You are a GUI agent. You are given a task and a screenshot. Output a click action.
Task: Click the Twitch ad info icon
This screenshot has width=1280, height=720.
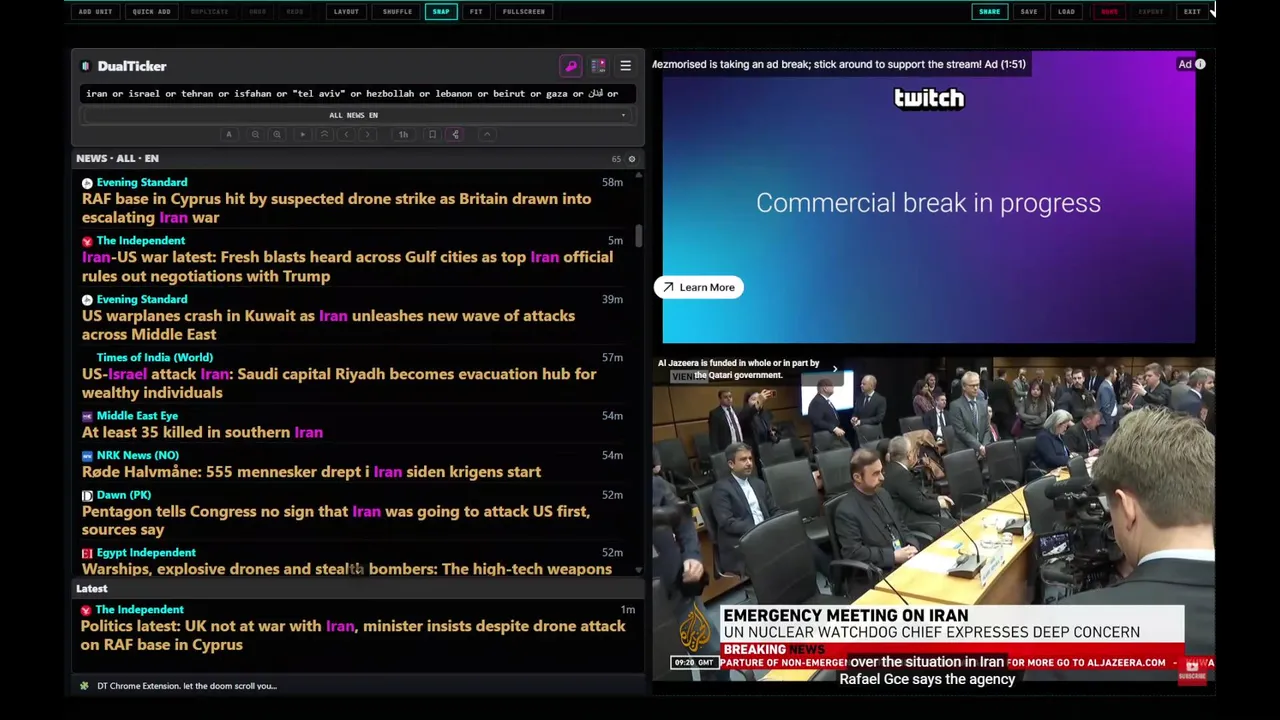(1200, 64)
